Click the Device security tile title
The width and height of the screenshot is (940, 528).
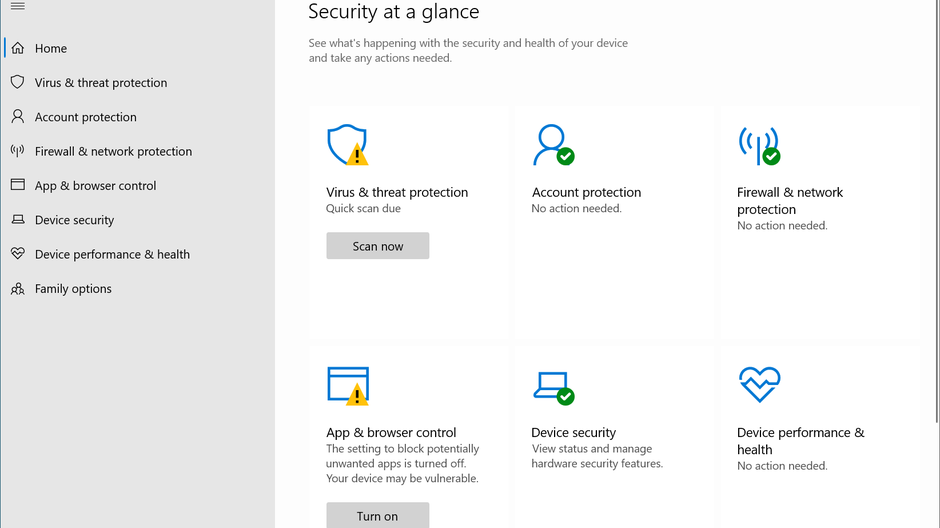pyautogui.click(x=573, y=433)
